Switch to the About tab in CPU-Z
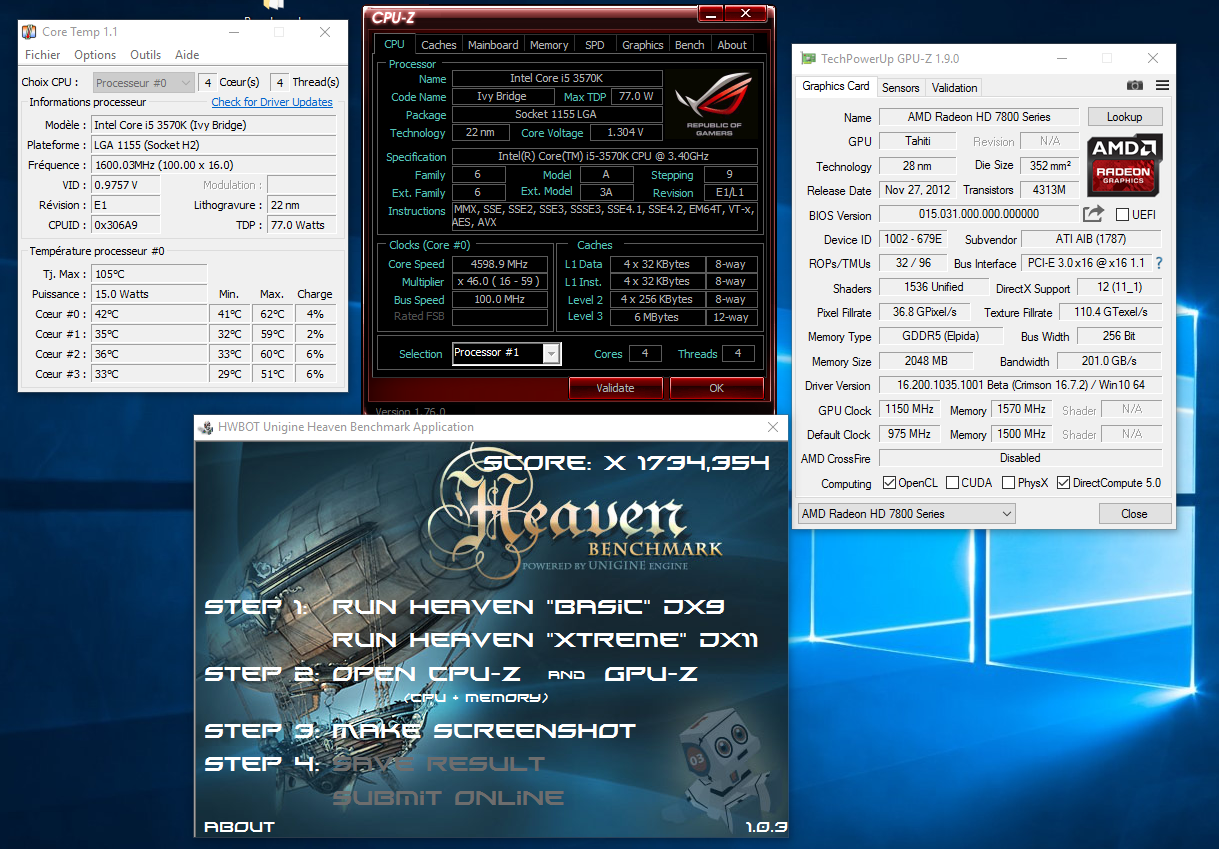The width and height of the screenshot is (1219, 849). point(732,45)
